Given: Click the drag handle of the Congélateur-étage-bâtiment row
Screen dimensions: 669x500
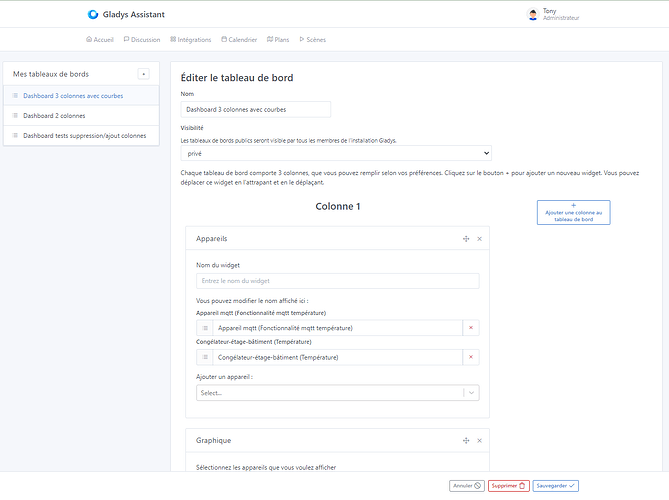Looking at the screenshot, I should 204,357.
